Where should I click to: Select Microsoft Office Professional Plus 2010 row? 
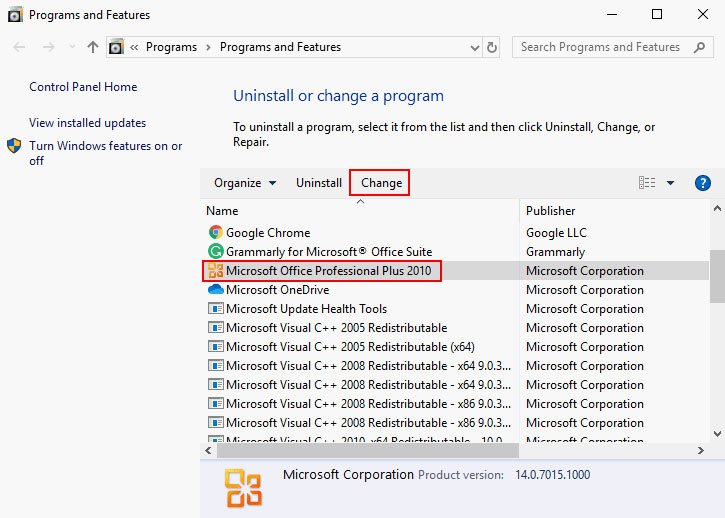click(x=455, y=271)
